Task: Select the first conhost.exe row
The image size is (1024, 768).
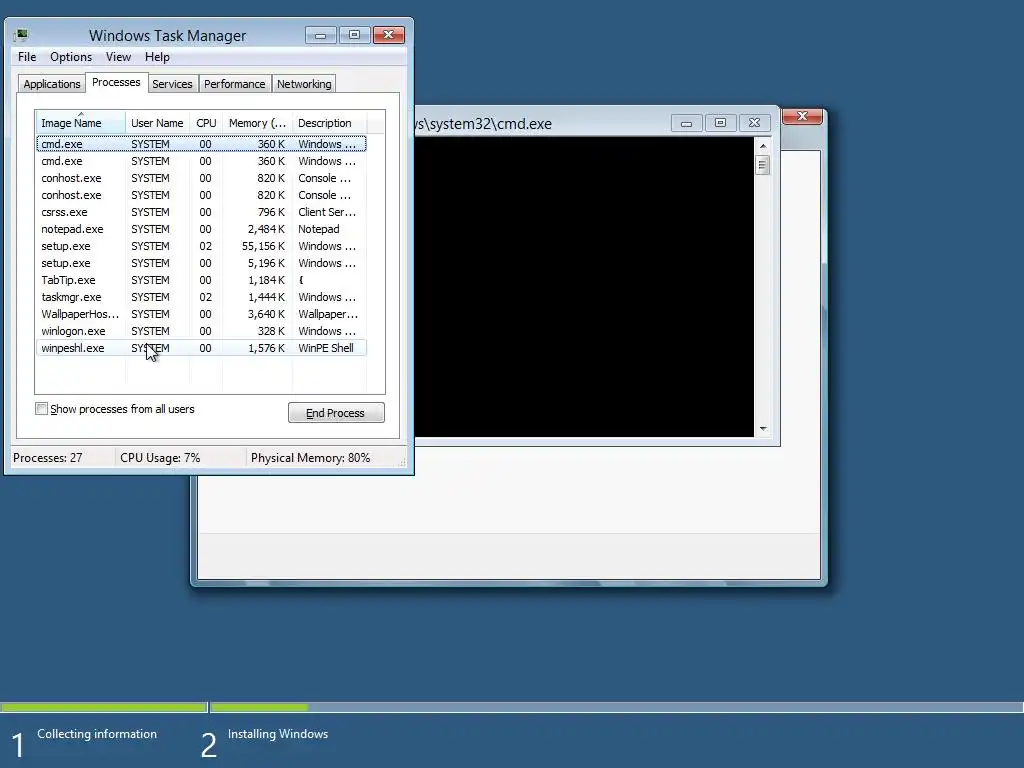Action: 201,178
